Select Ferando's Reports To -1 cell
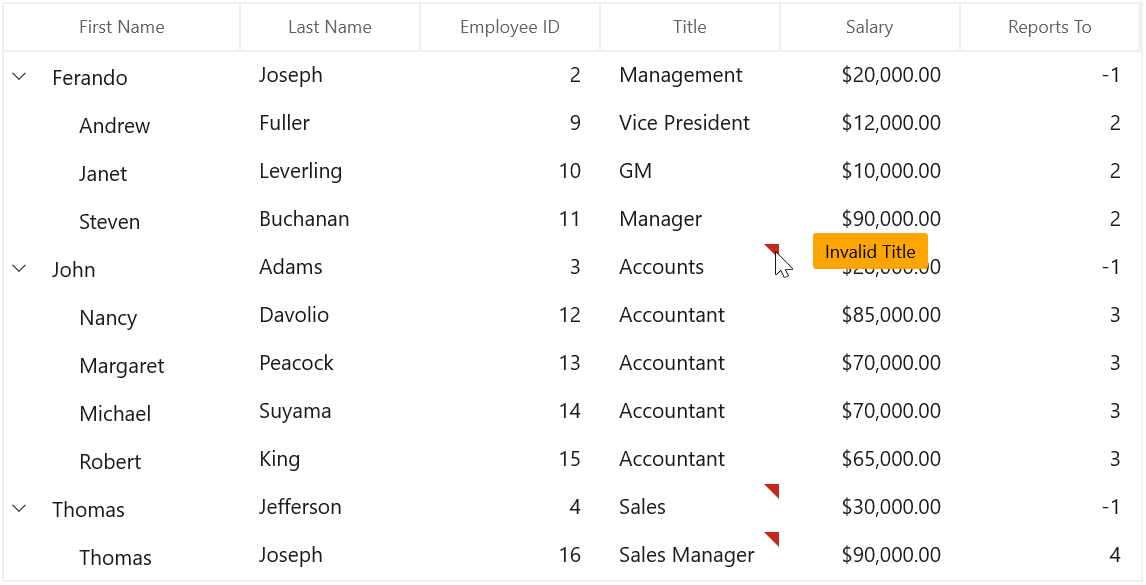The width and height of the screenshot is (1146, 585). pyautogui.click(x=1050, y=75)
